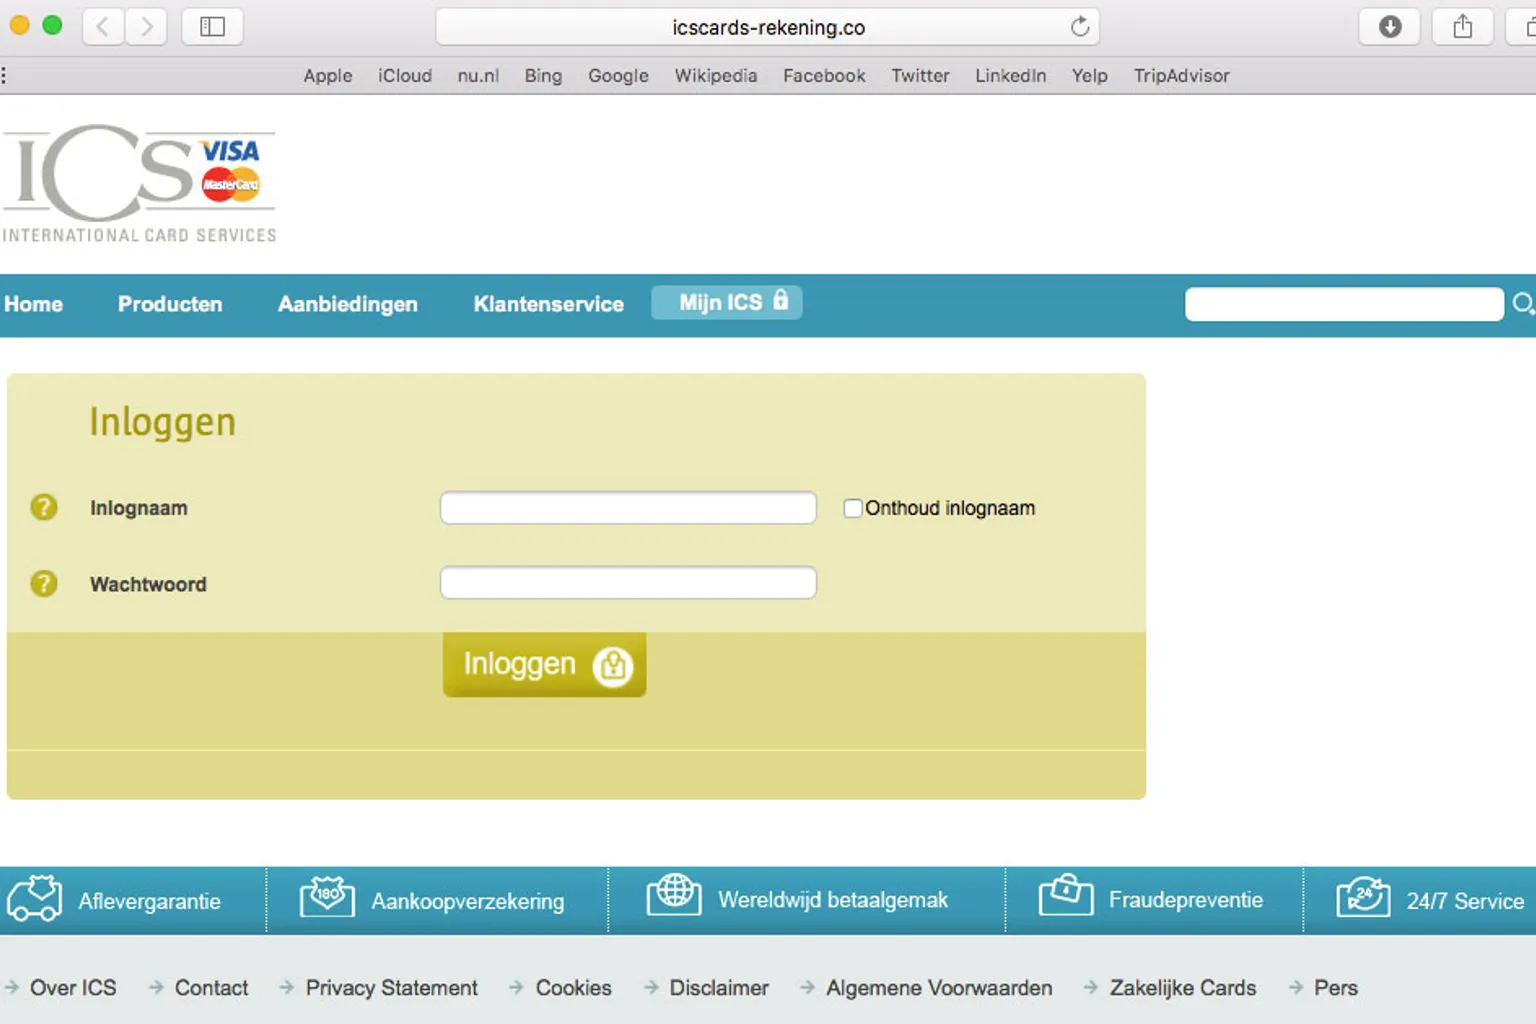Open the Privacy Statement footer link
Image resolution: width=1536 pixels, height=1024 pixels.
391,988
